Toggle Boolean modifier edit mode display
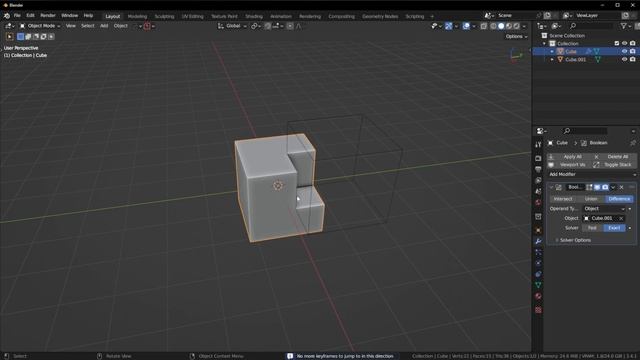The width and height of the screenshot is (640, 360). pos(589,187)
